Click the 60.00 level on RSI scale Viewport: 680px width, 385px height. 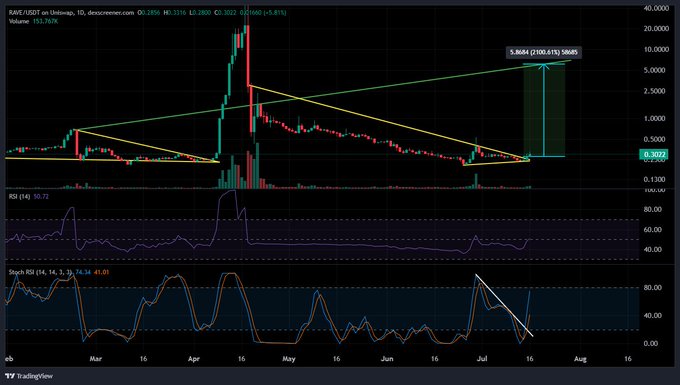point(653,229)
